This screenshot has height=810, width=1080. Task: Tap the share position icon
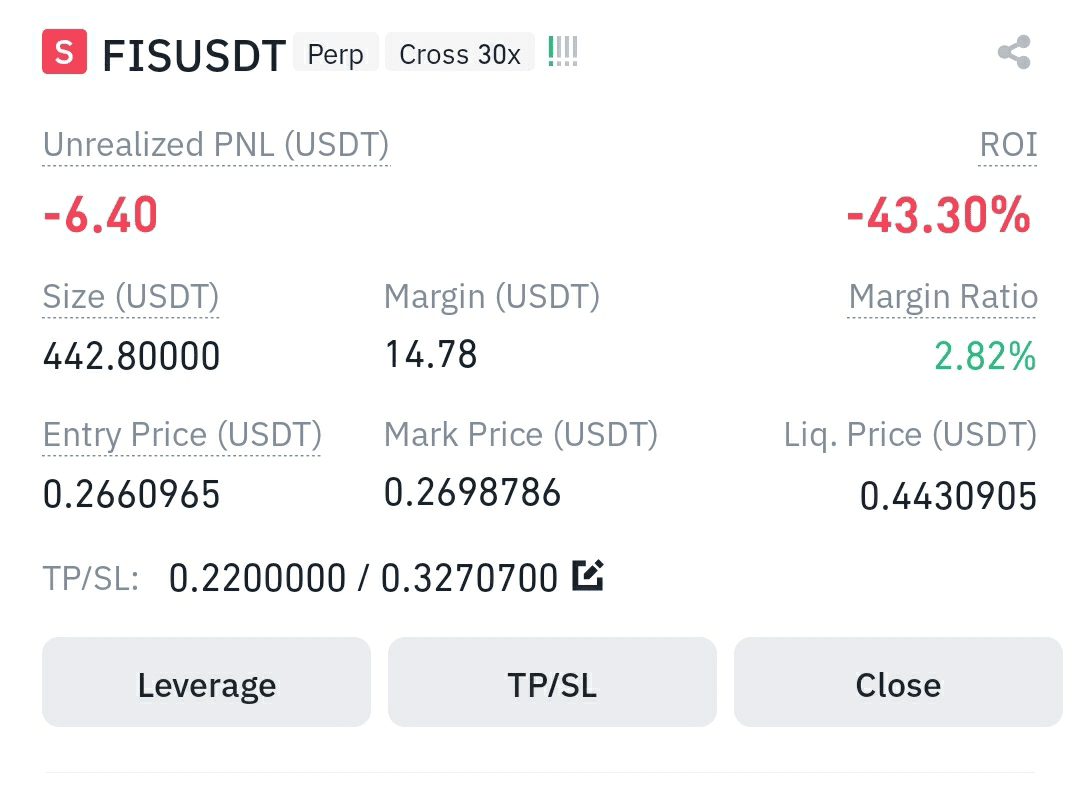[1014, 52]
